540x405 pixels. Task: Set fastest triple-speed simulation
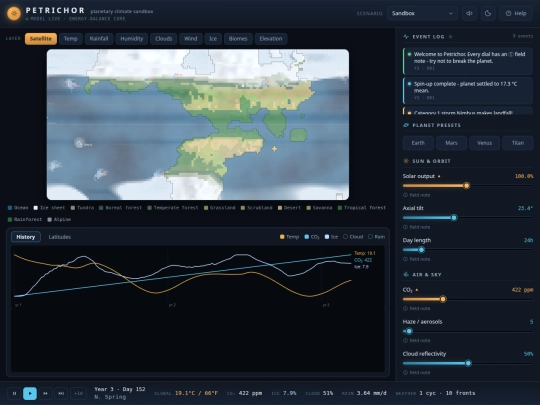[61, 393]
